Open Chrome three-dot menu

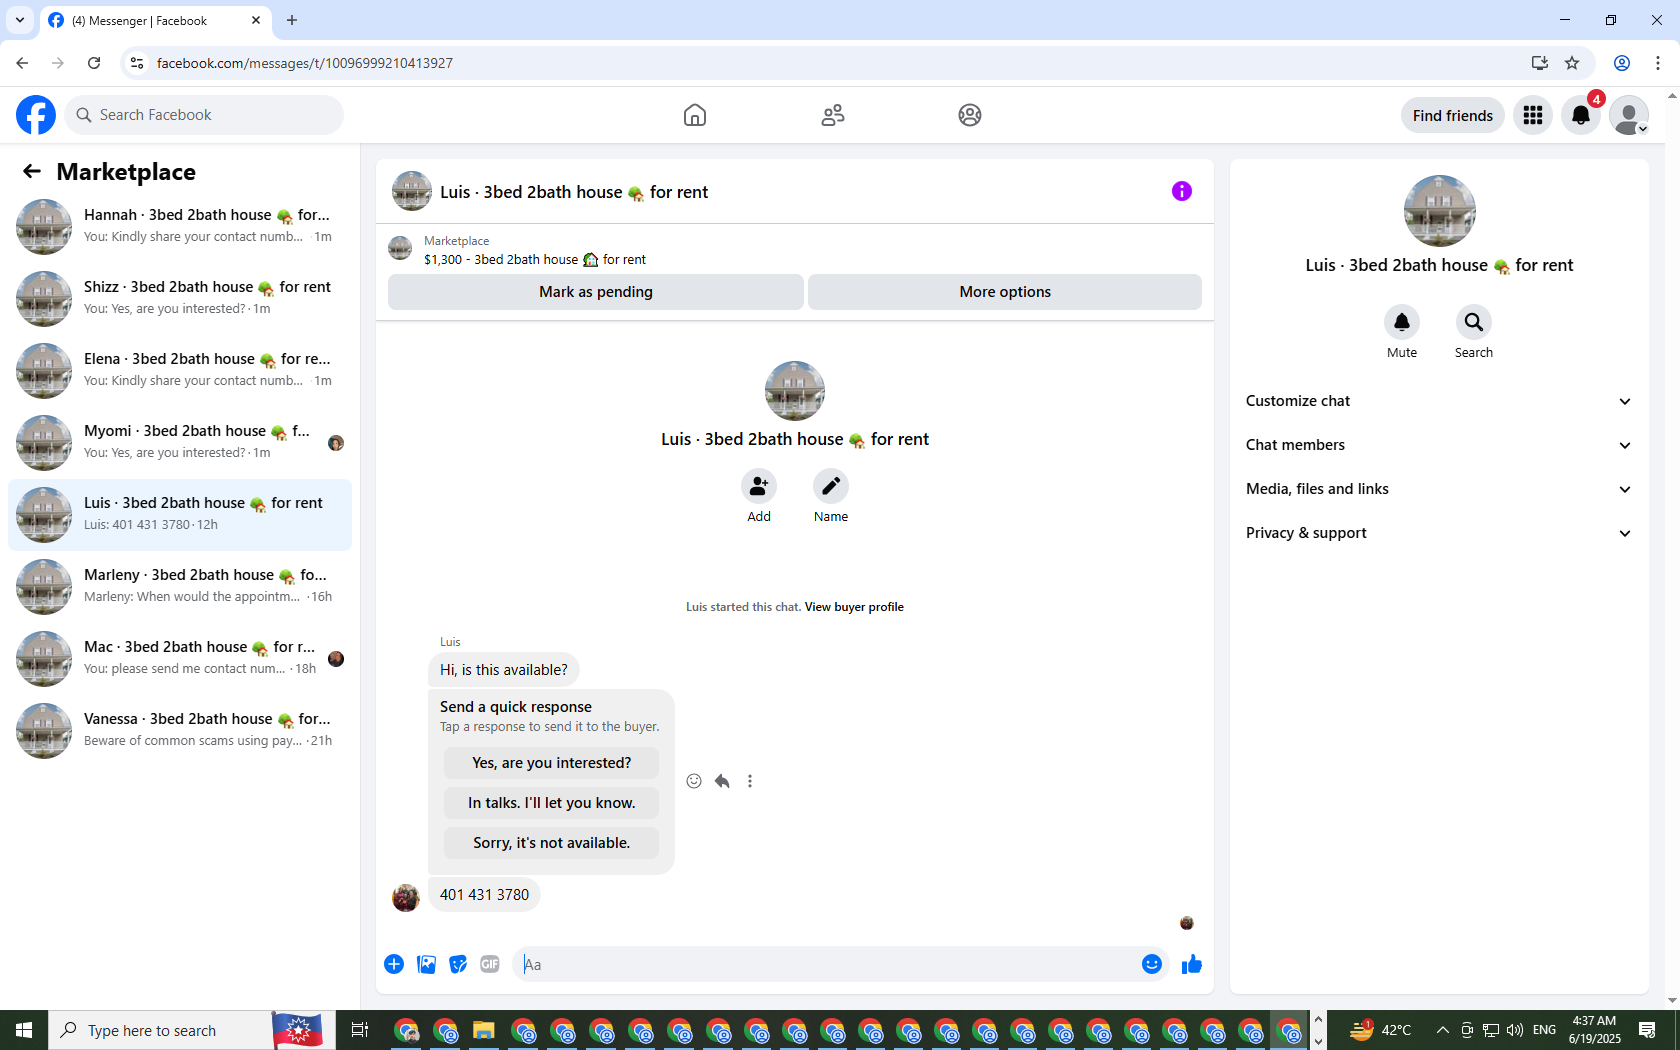click(1658, 63)
